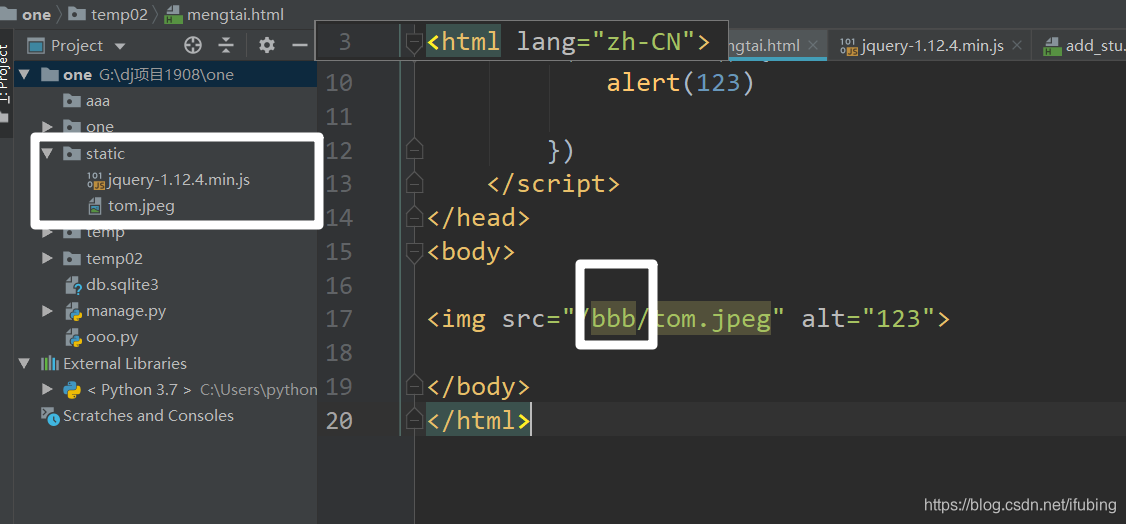Open Project panel settings gear
This screenshot has width=1126, height=524.
[x=267, y=46]
